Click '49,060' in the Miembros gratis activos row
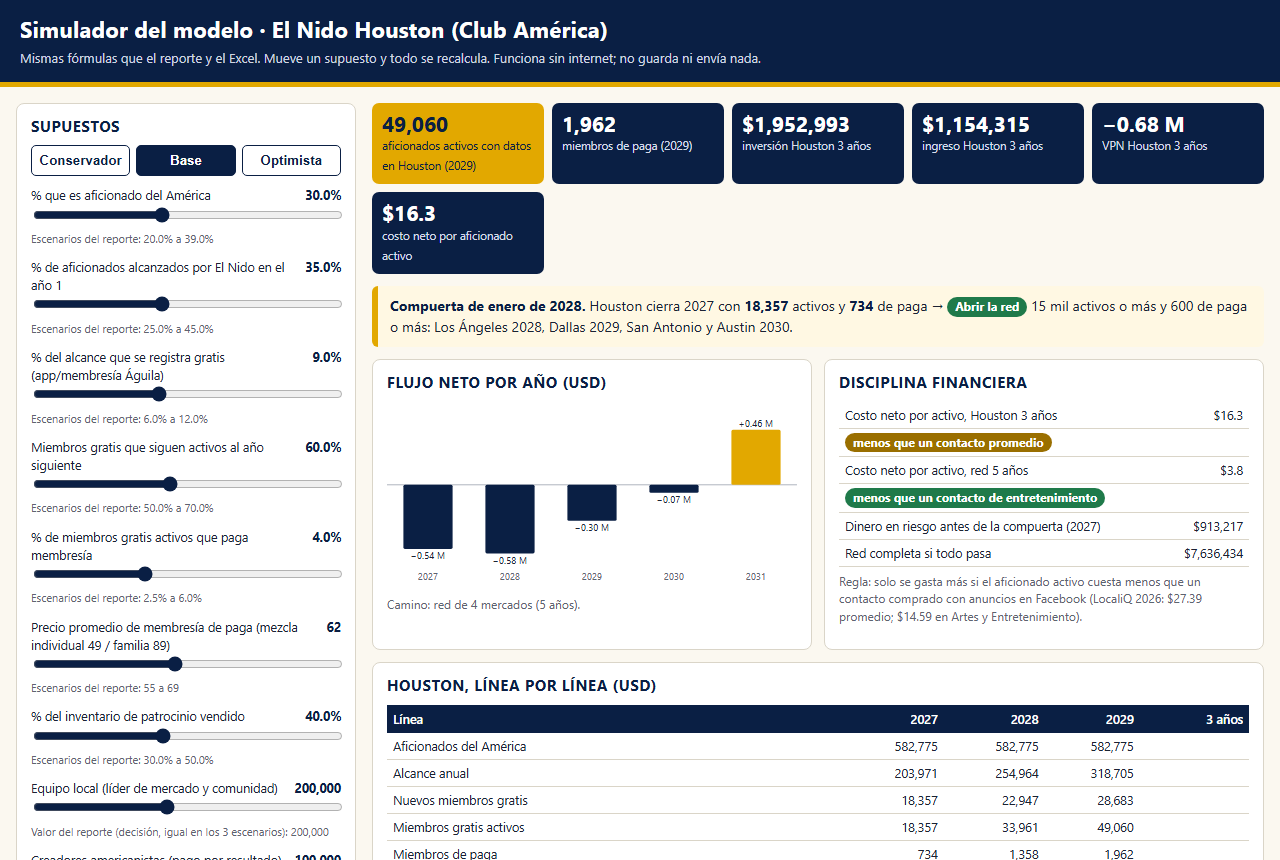 [1112, 828]
